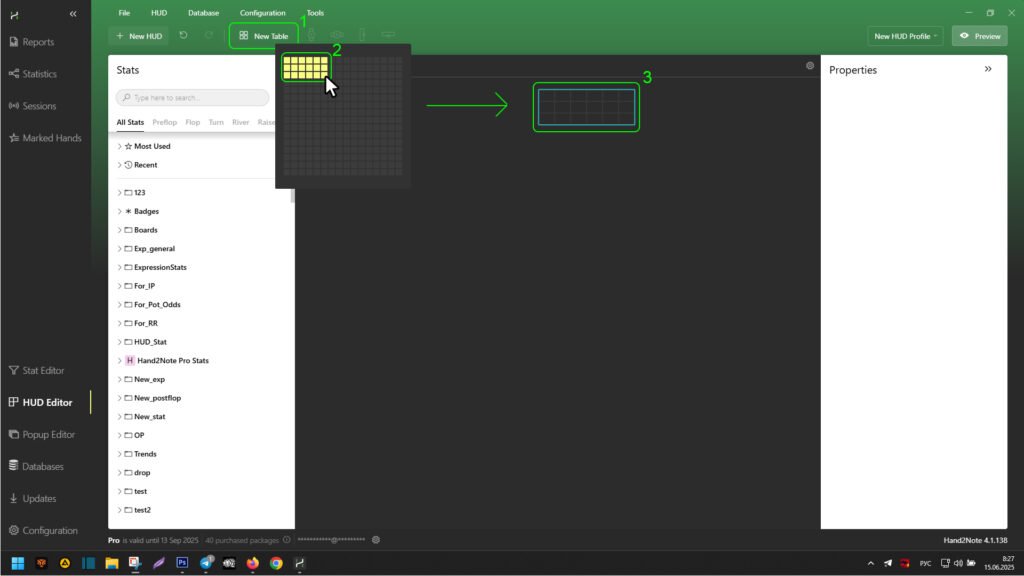The width and height of the screenshot is (1024, 576).
Task: Click the Preview button
Action: click(979, 36)
